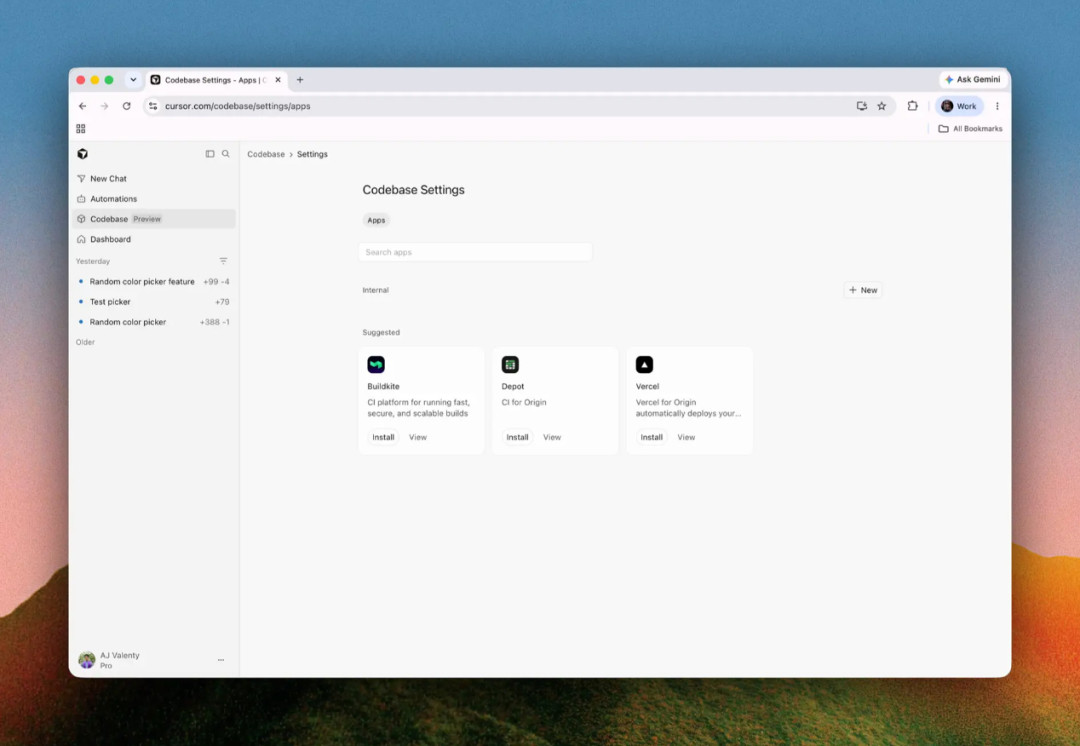Click the Cursor logo in the sidebar
Image resolution: width=1080 pixels, height=746 pixels.
pyautogui.click(x=83, y=154)
